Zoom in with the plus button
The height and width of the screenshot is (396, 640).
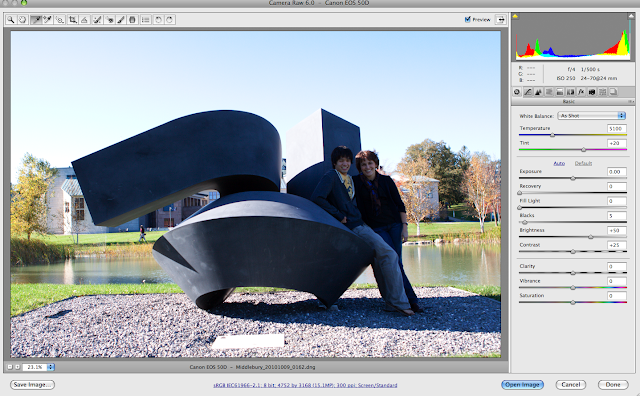pyautogui.click(x=17, y=367)
